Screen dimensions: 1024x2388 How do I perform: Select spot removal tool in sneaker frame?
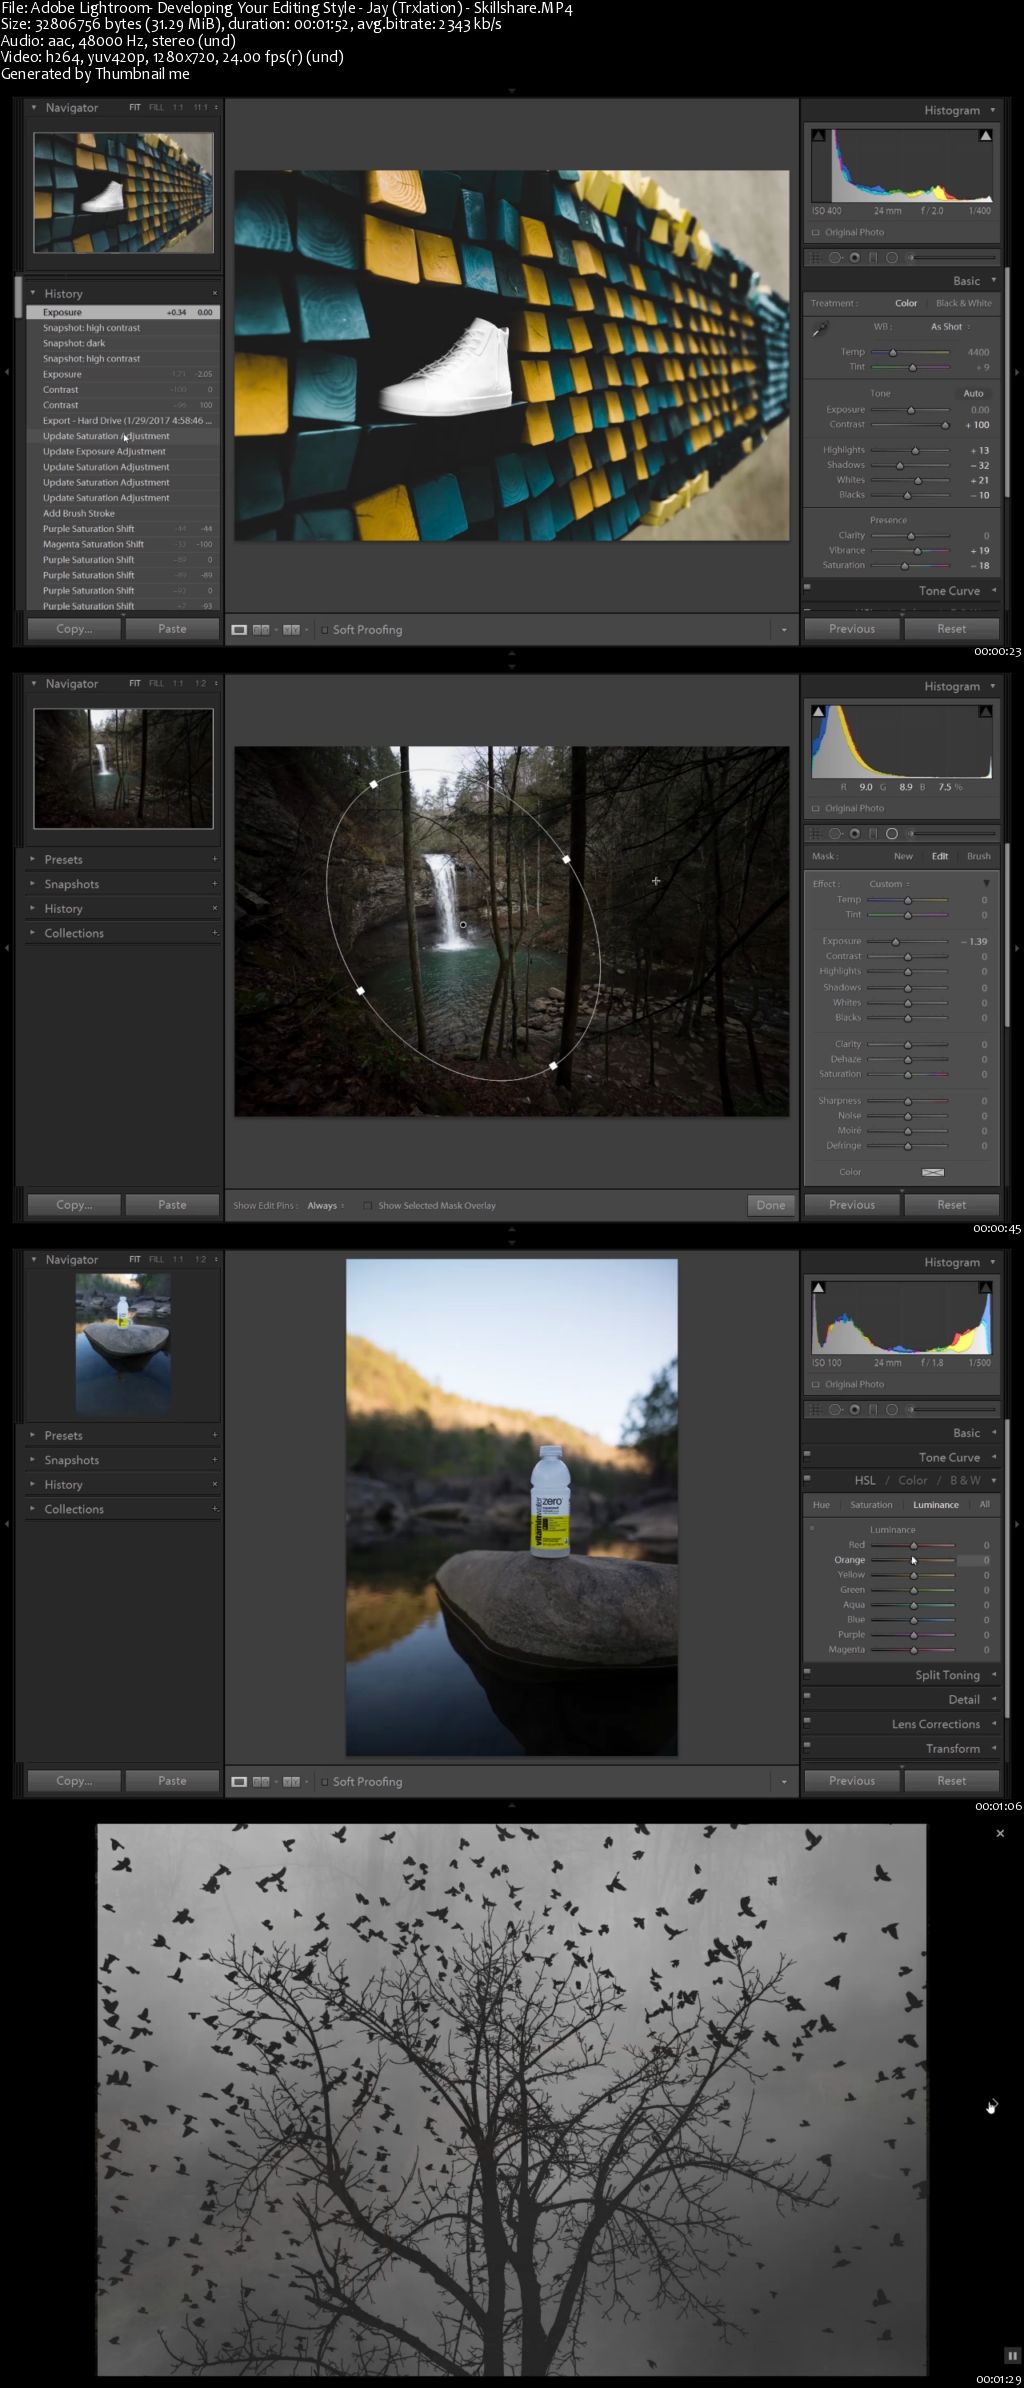(835, 258)
